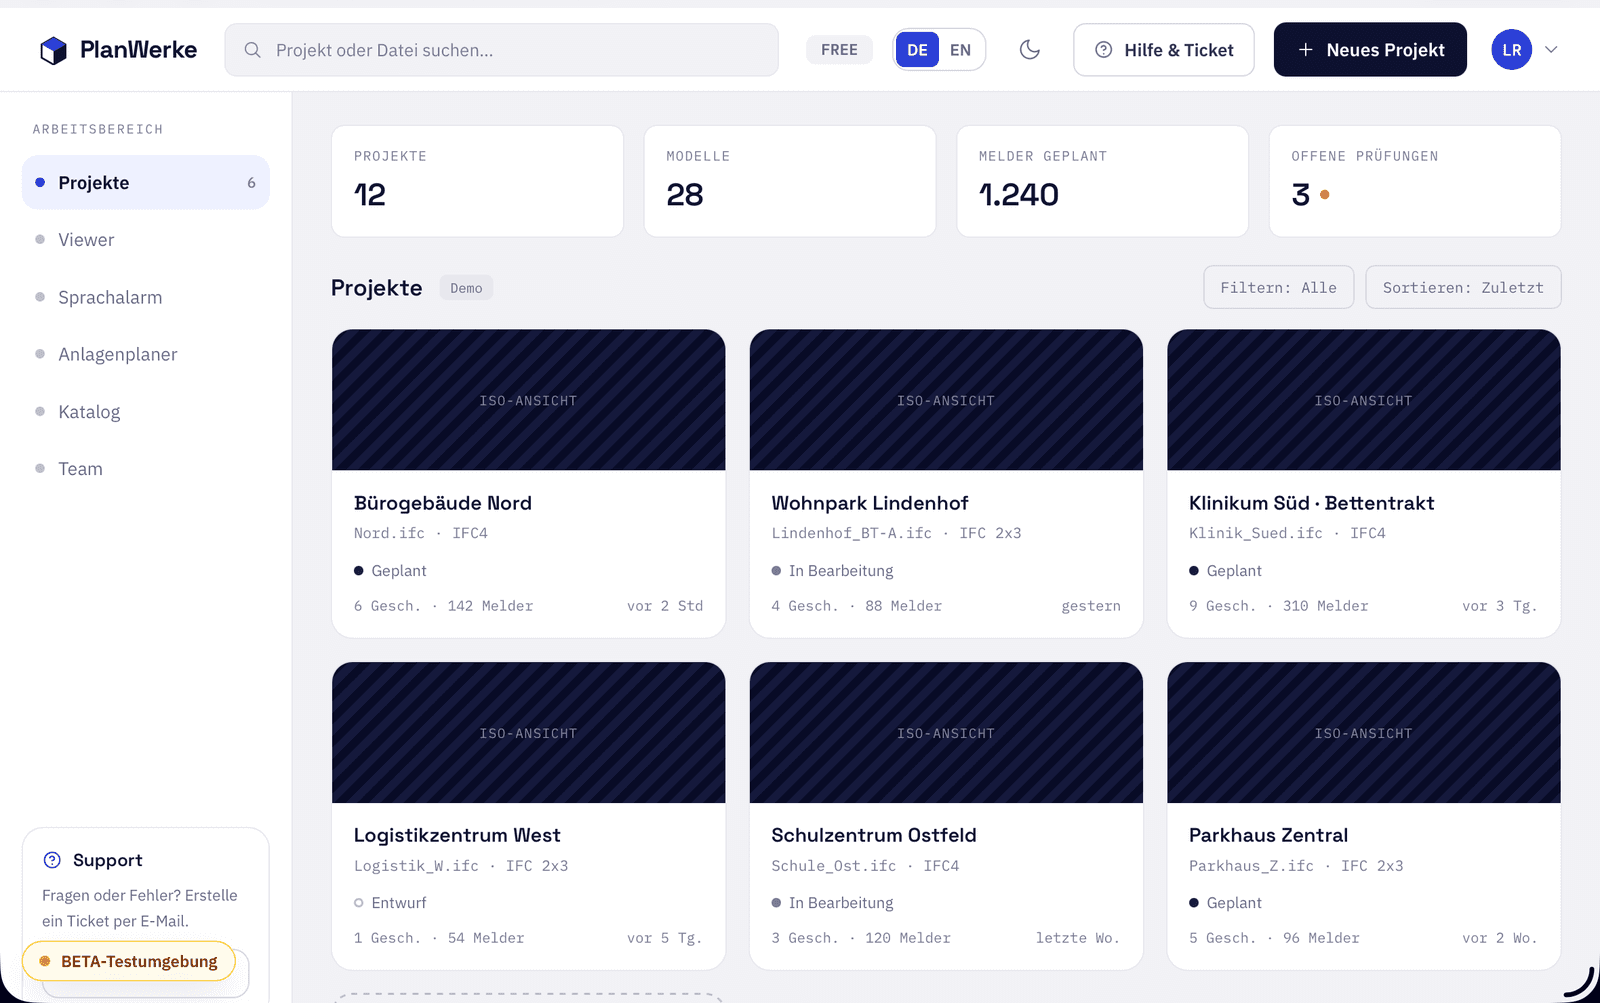Click the plus icon on Neues Projekt
The image size is (1600, 1003).
(1305, 50)
